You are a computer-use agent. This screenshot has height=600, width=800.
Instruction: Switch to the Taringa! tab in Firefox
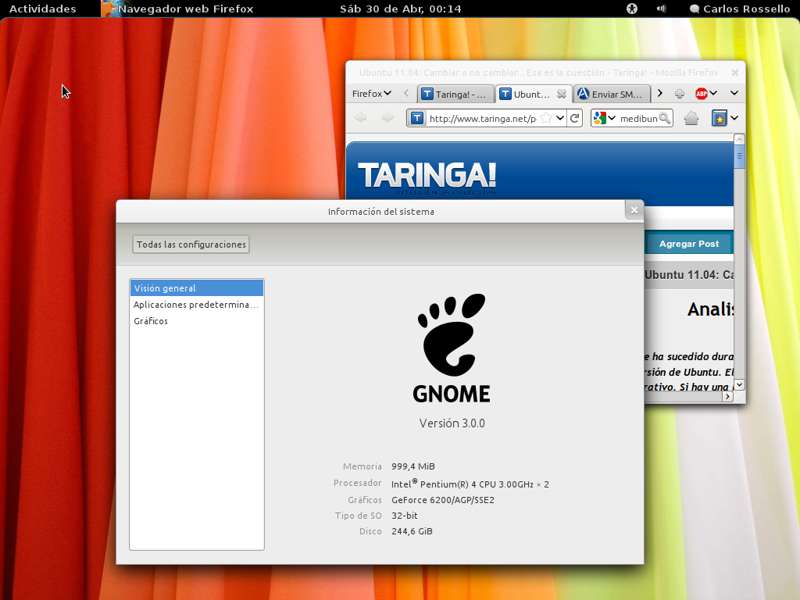(455, 94)
